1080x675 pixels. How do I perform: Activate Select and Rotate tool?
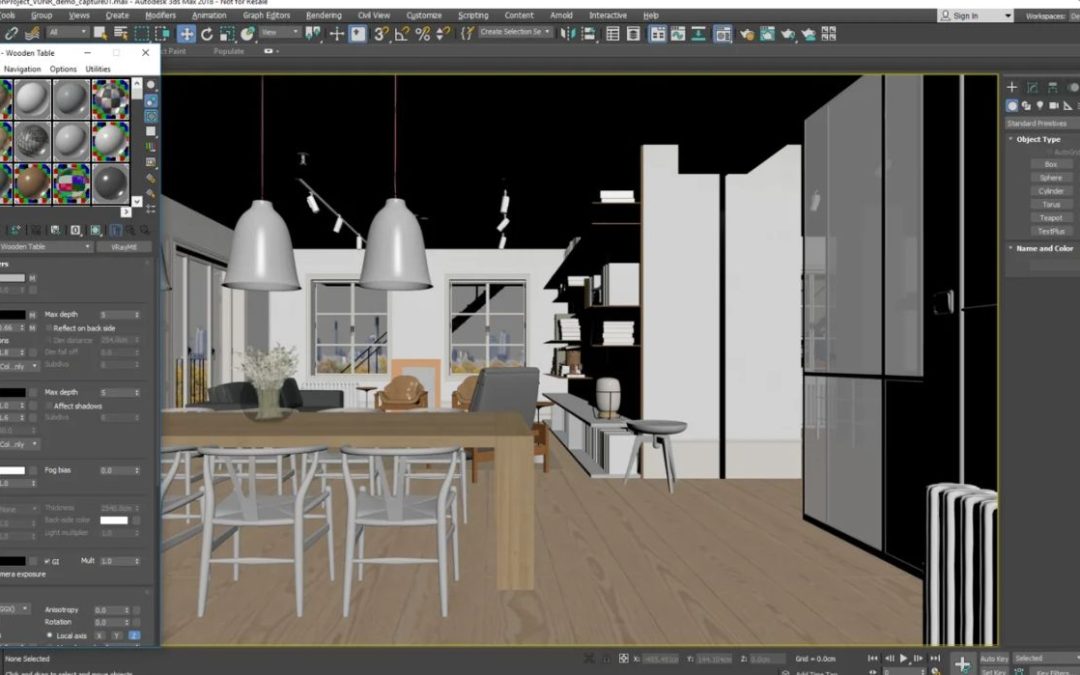coord(207,33)
